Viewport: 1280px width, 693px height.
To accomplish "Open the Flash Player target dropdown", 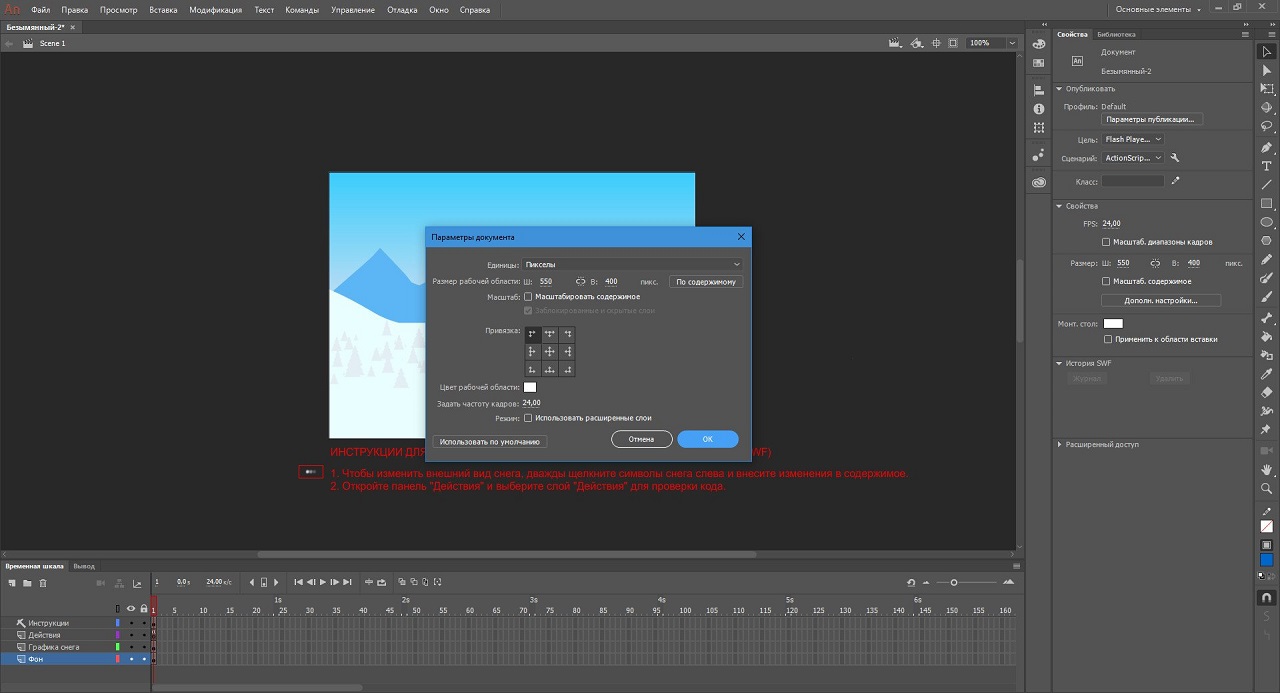I will [1133, 139].
